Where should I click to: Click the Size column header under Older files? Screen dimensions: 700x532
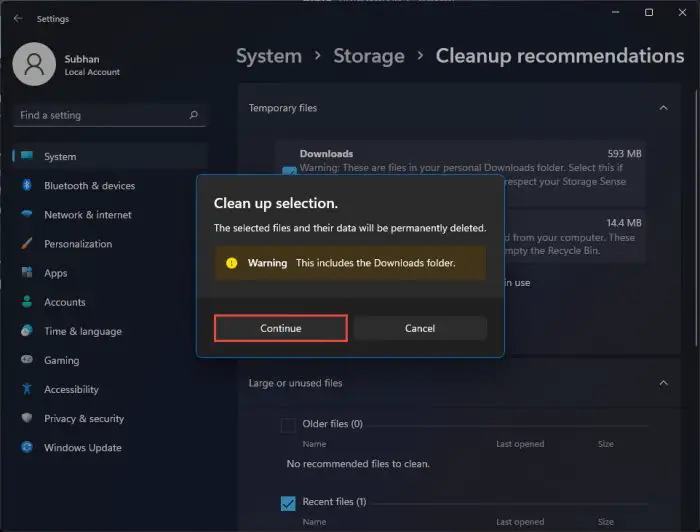tap(606, 444)
